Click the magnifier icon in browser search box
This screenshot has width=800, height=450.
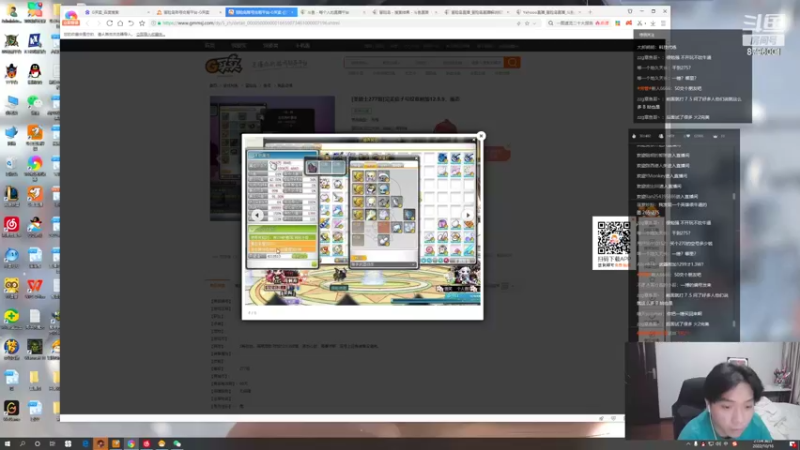(x=551, y=23)
